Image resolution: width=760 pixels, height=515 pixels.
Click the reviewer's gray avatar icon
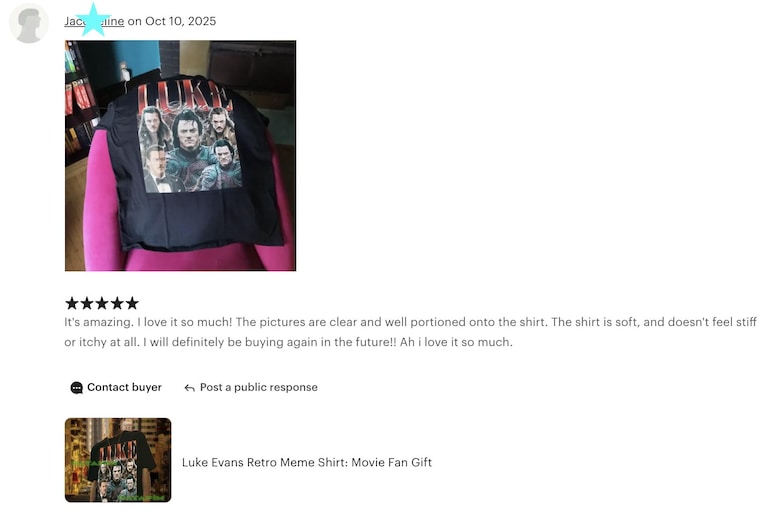(29, 23)
